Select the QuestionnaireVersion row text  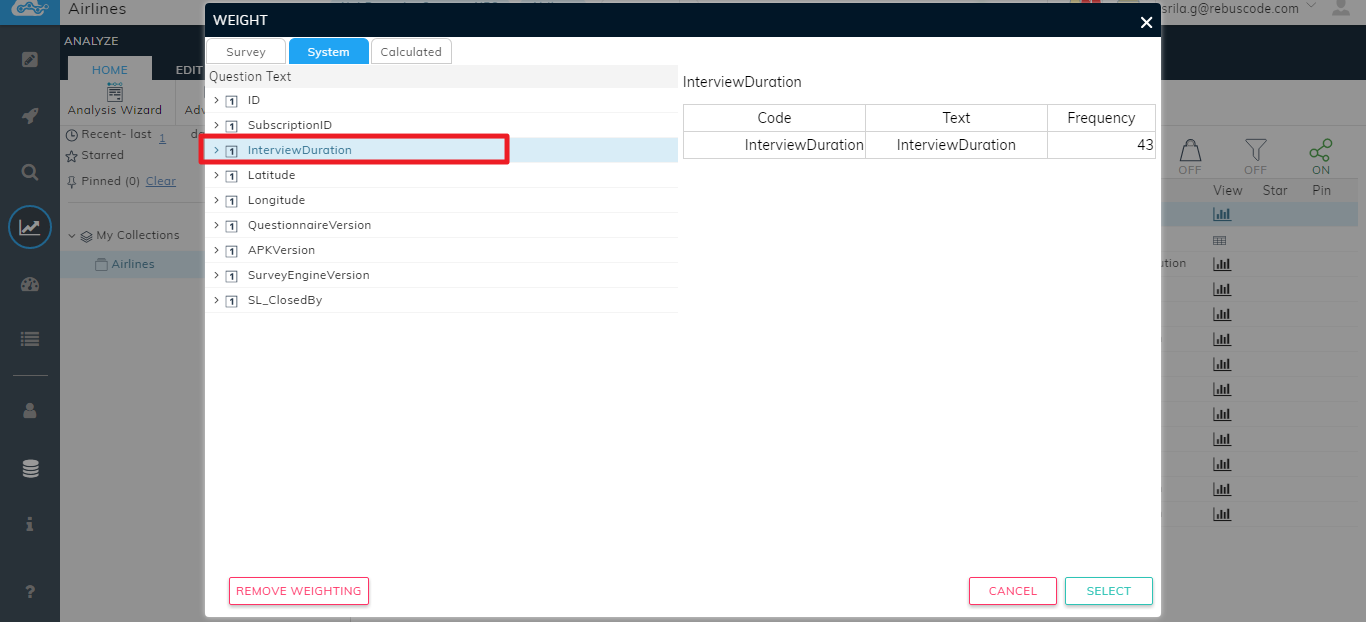pyautogui.click(x=309, y=225)
